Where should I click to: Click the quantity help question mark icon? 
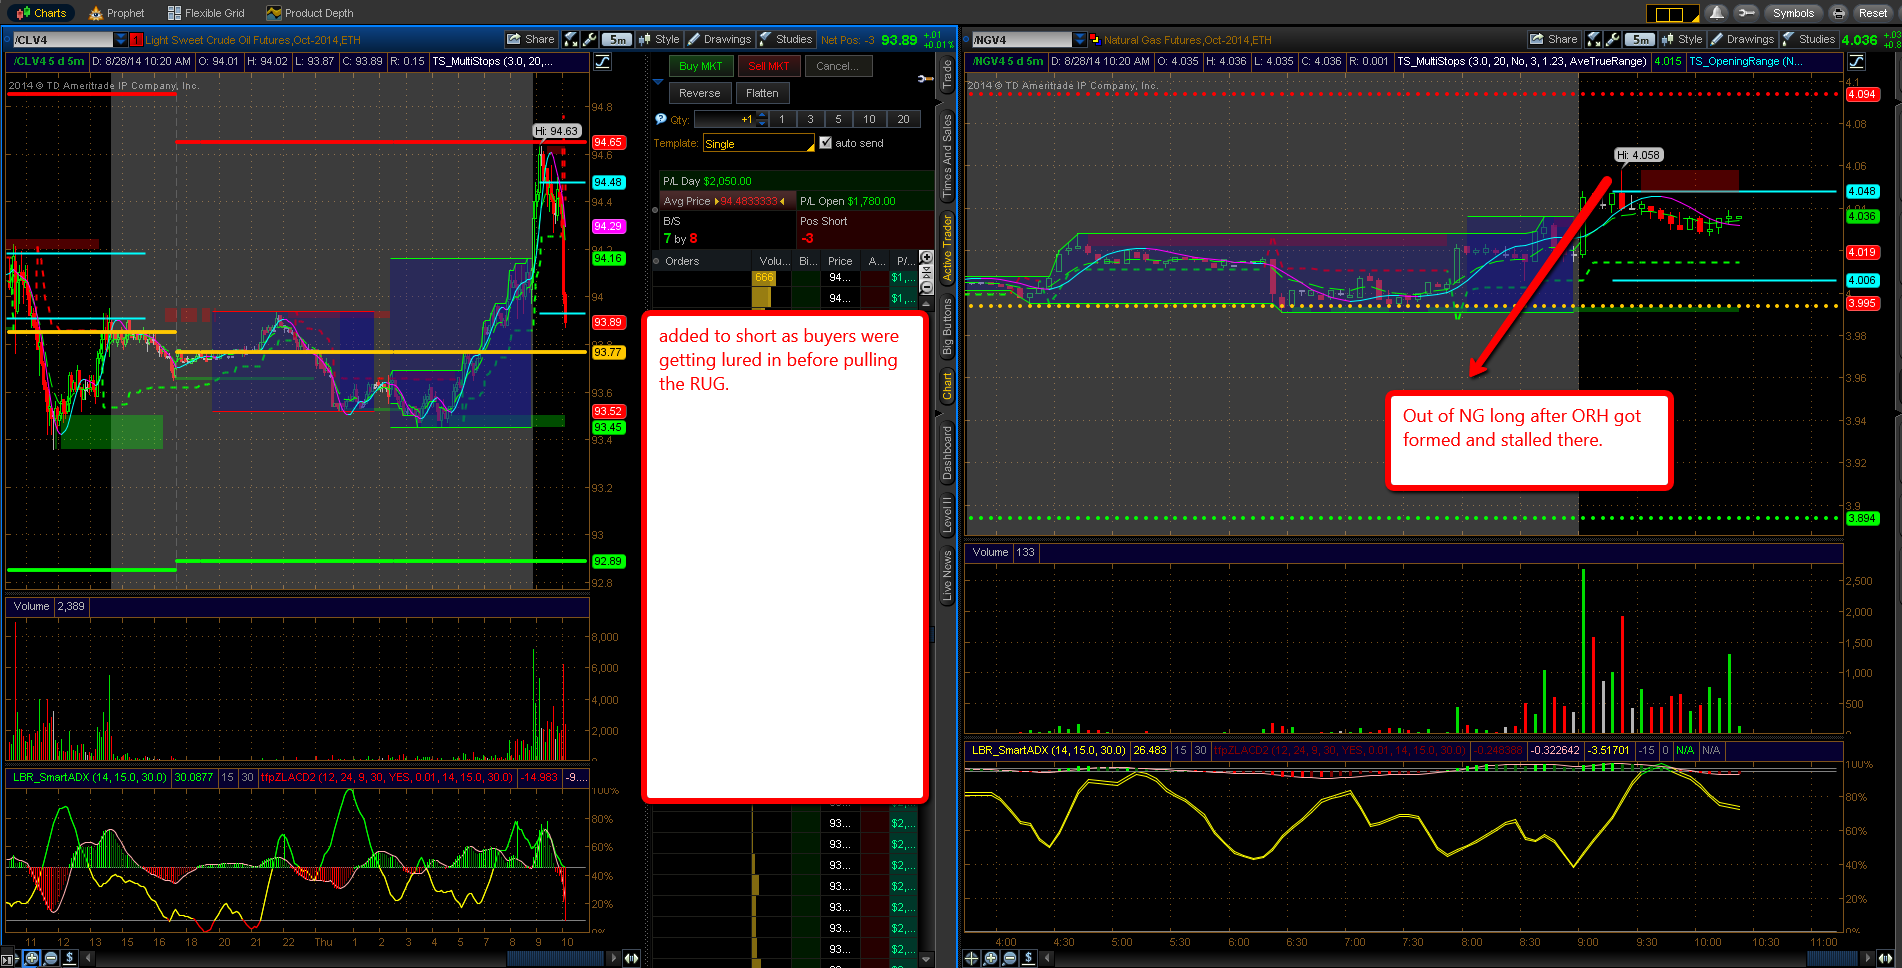click(x=660, y=119)
